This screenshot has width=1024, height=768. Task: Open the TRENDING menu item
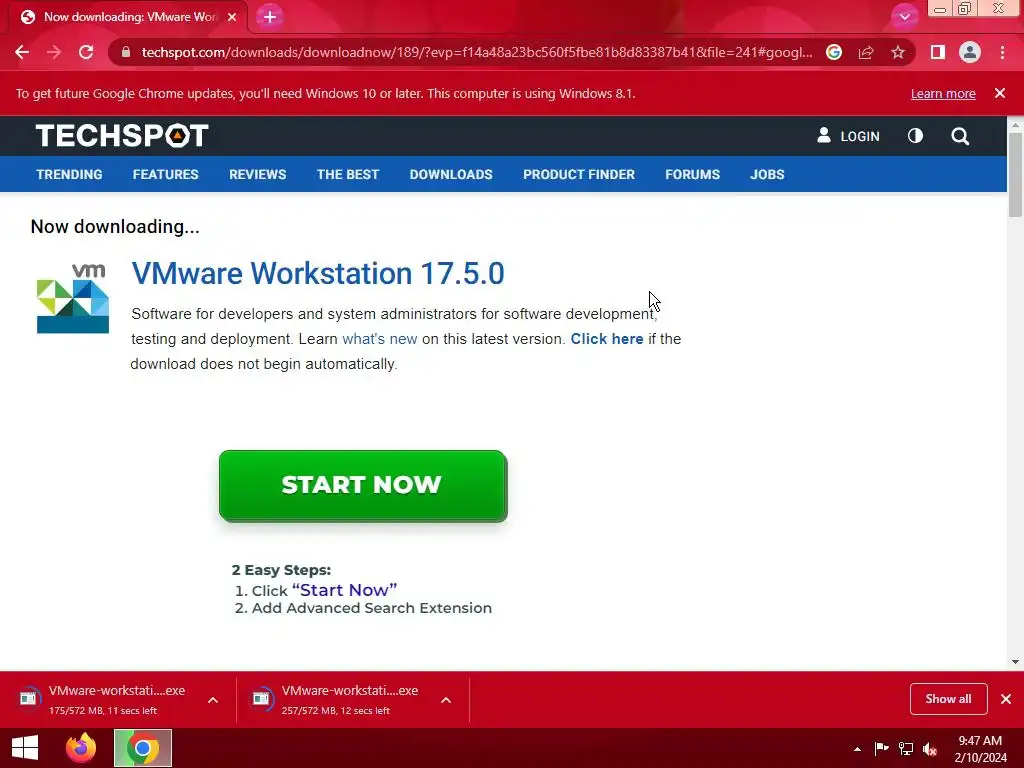(69, 174)
